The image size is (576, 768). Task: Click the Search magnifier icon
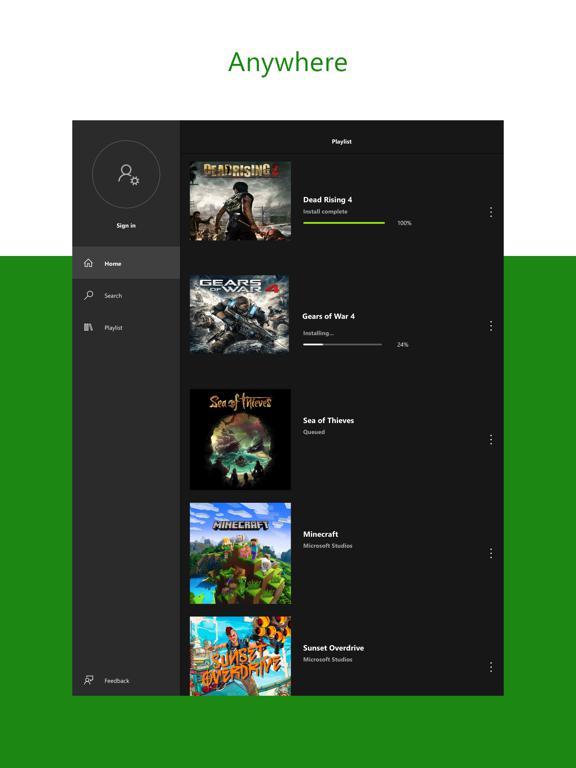pyautogui.click(x=88, y=295)
